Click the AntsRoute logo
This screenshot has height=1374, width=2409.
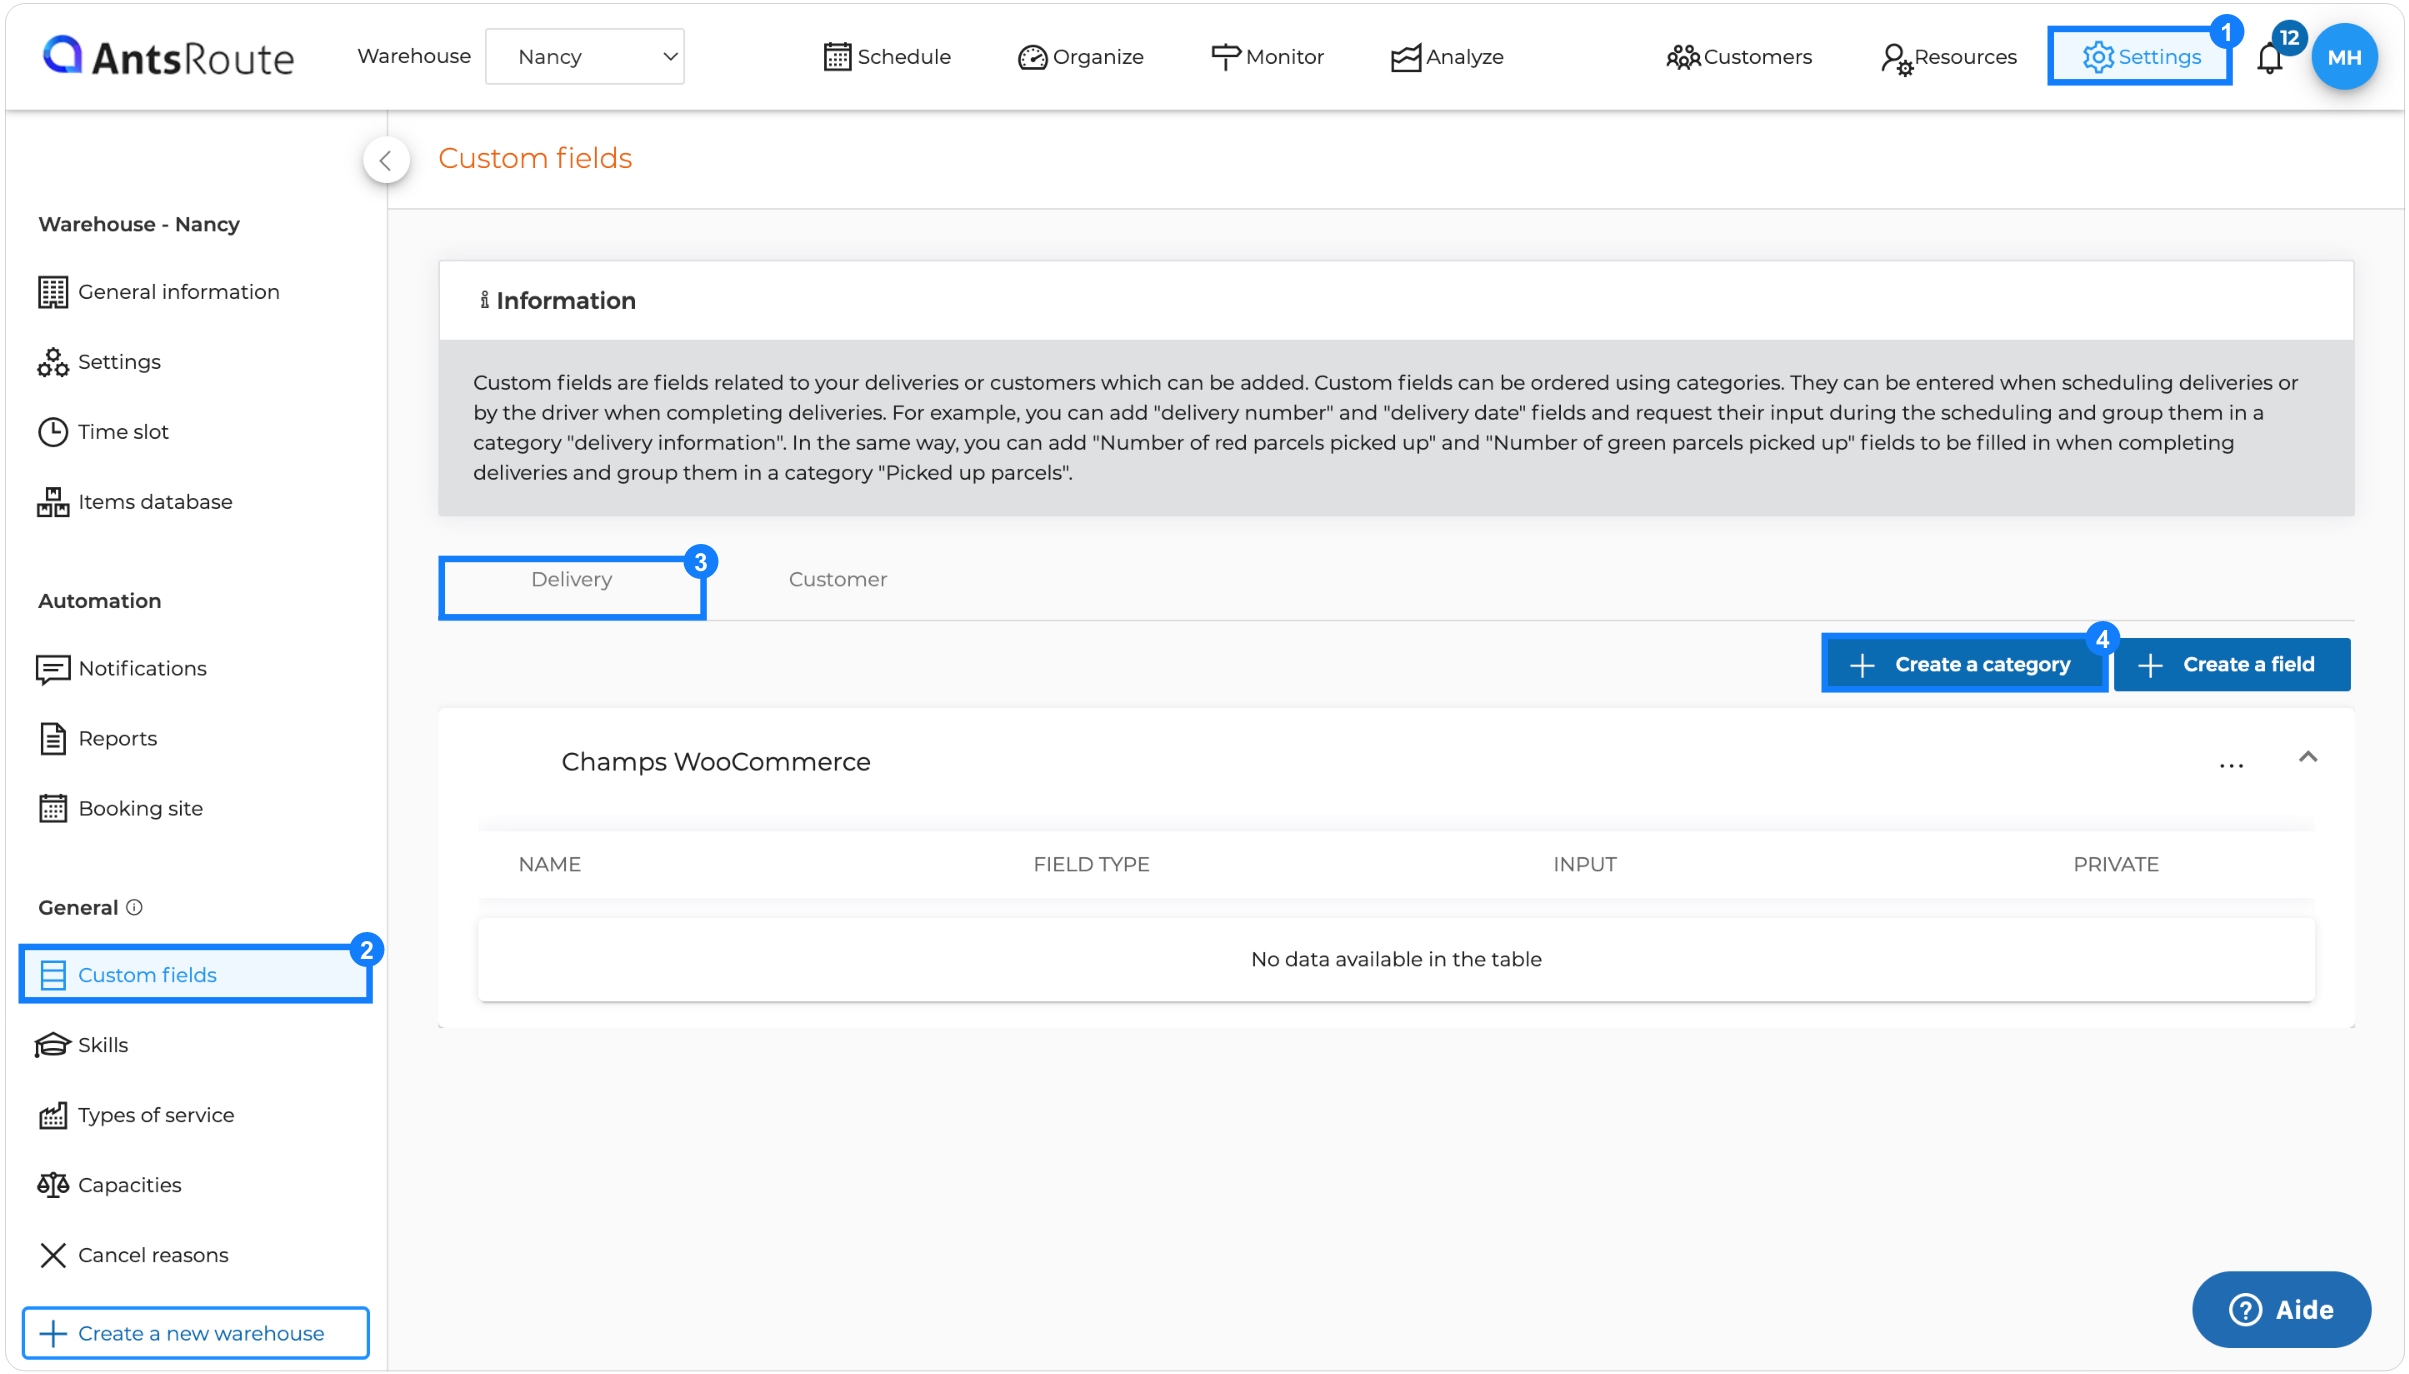tap(168, 57)
